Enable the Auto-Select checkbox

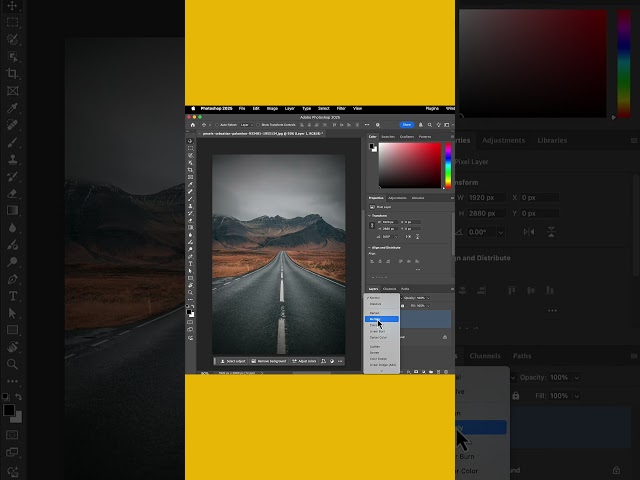216,125
